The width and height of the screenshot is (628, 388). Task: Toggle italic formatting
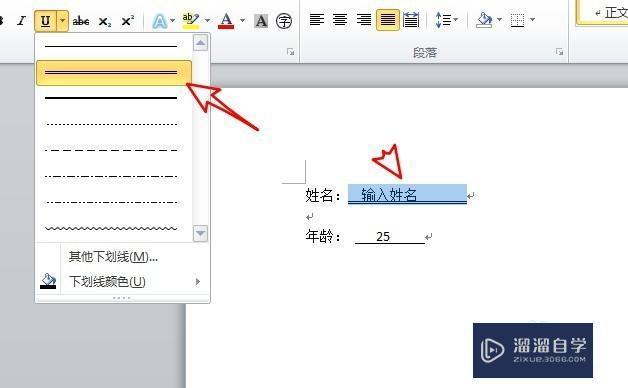click(22, 21)
